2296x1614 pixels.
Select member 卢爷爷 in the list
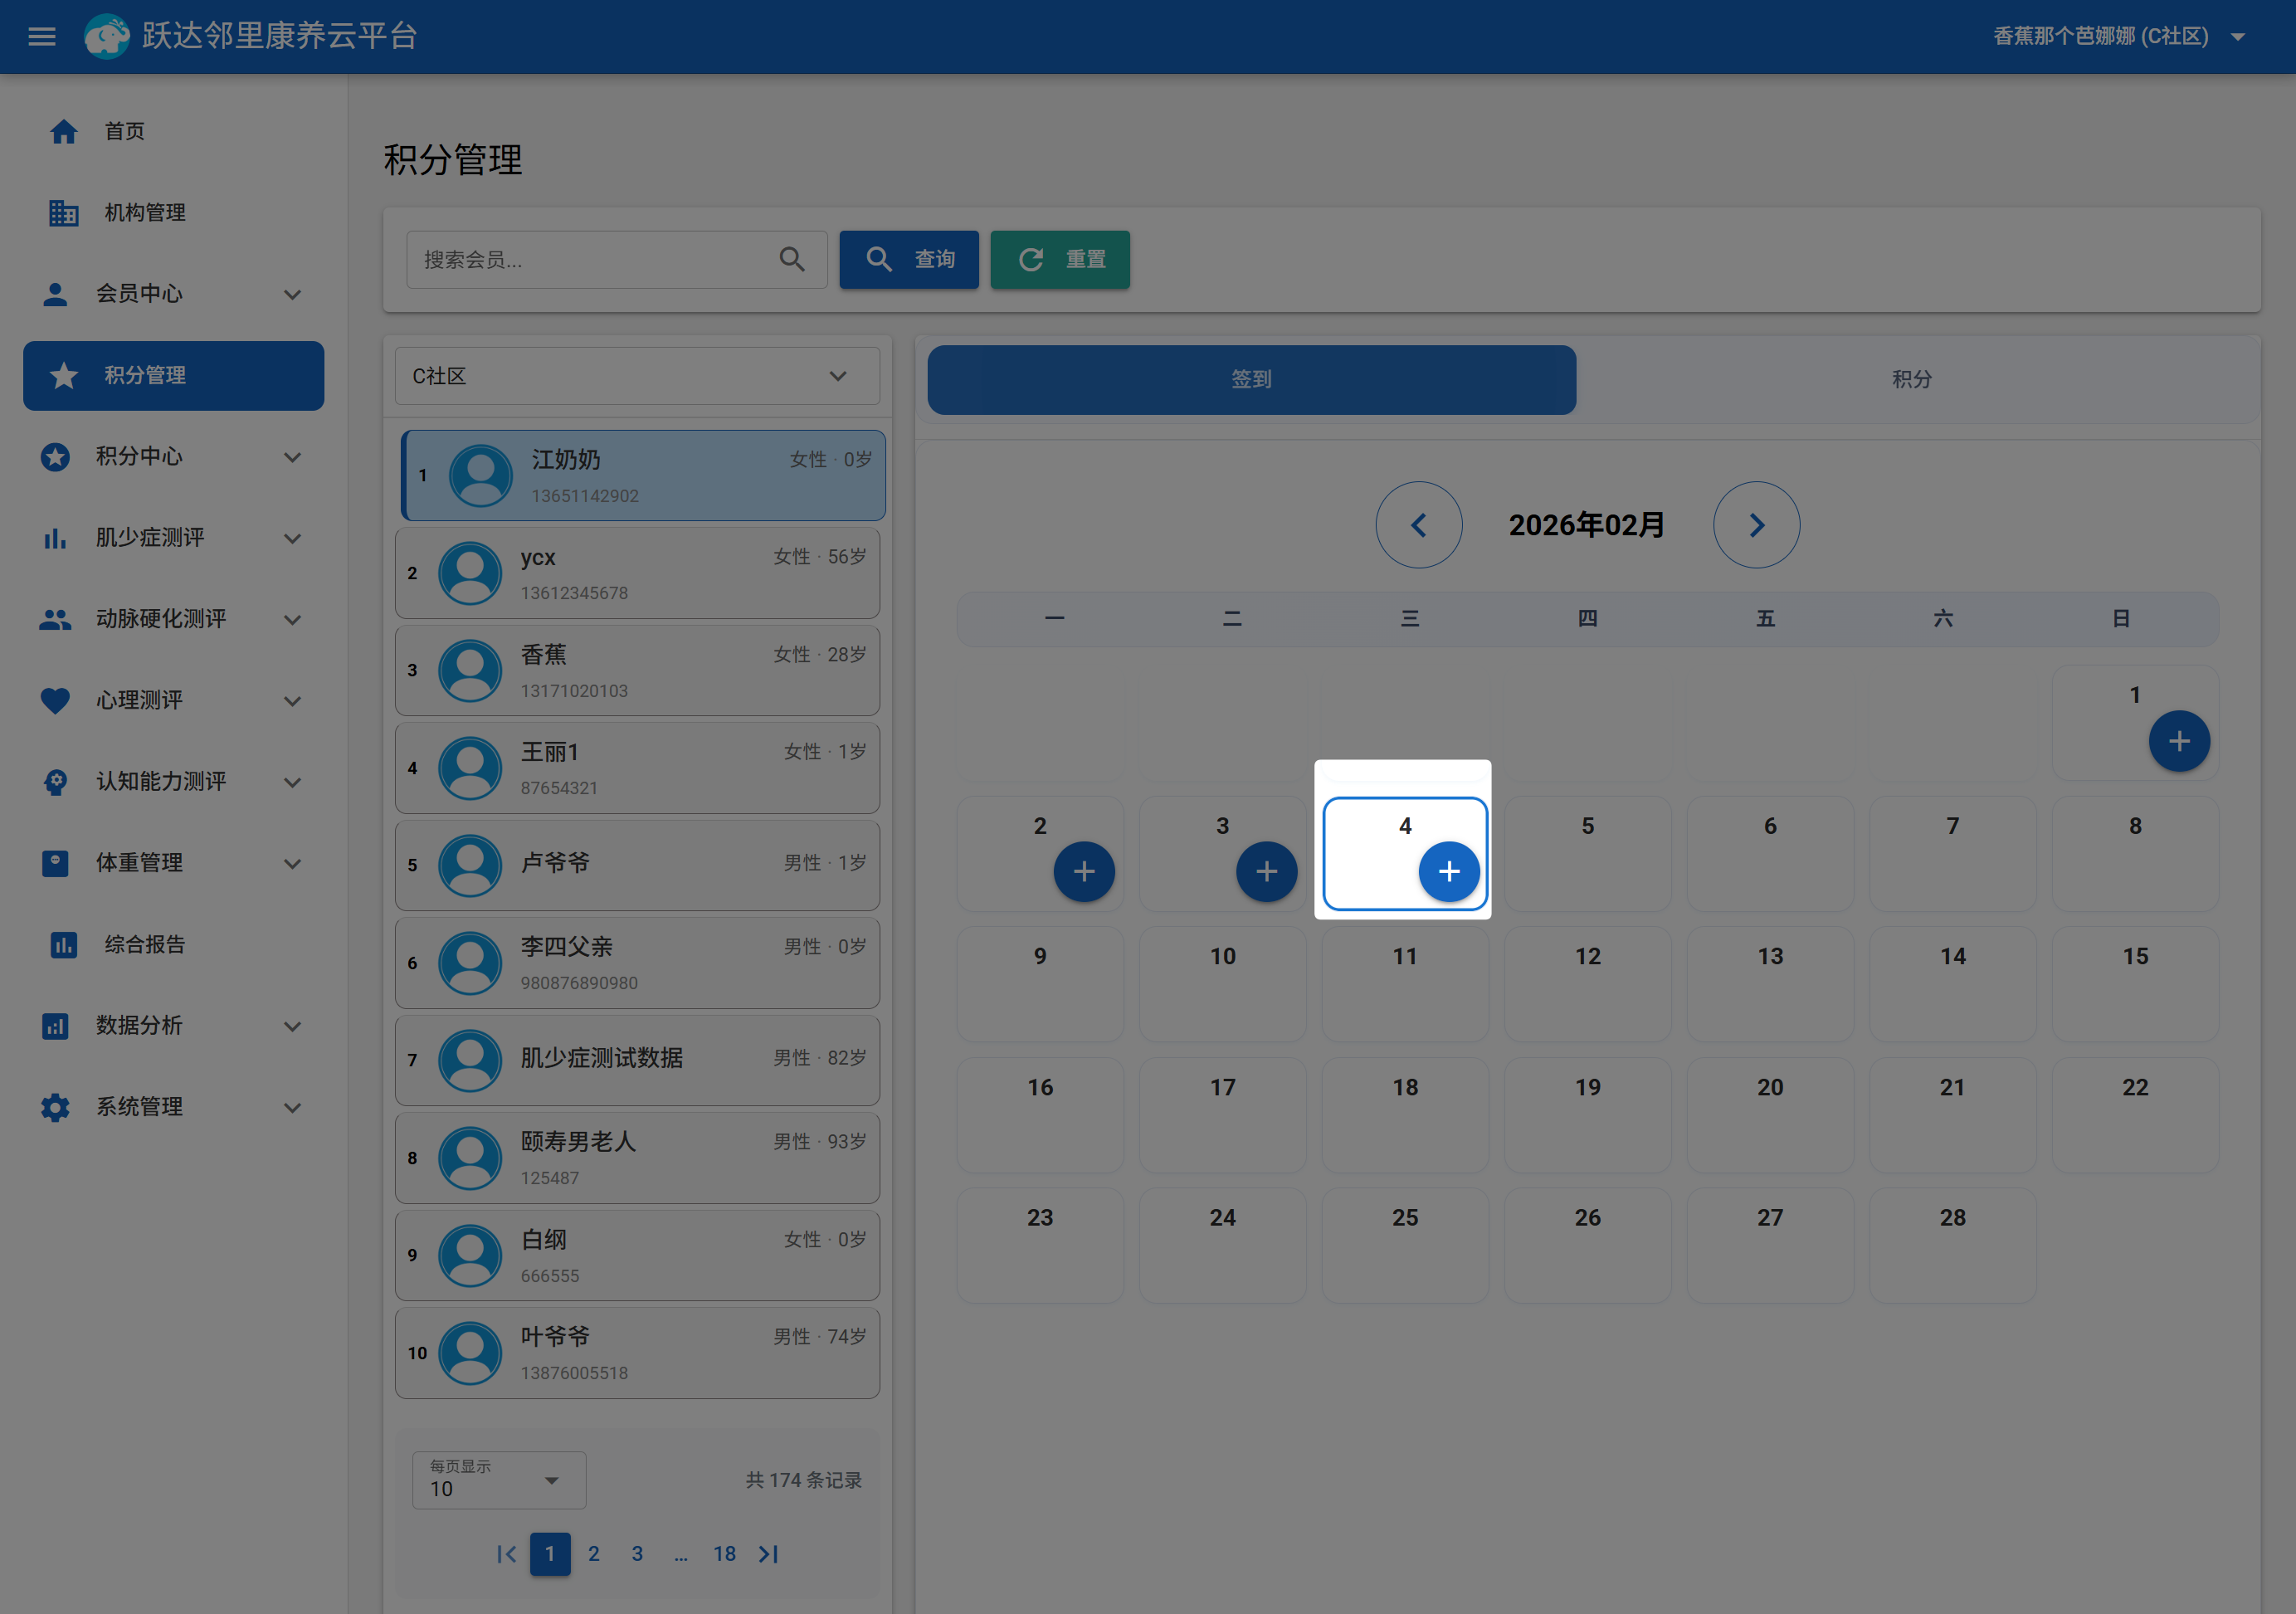coord(637,866)
